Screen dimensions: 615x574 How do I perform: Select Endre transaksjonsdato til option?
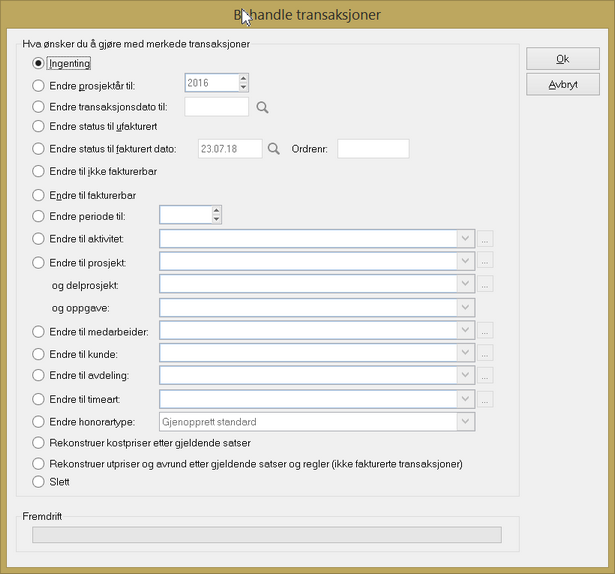click(38, 107)
